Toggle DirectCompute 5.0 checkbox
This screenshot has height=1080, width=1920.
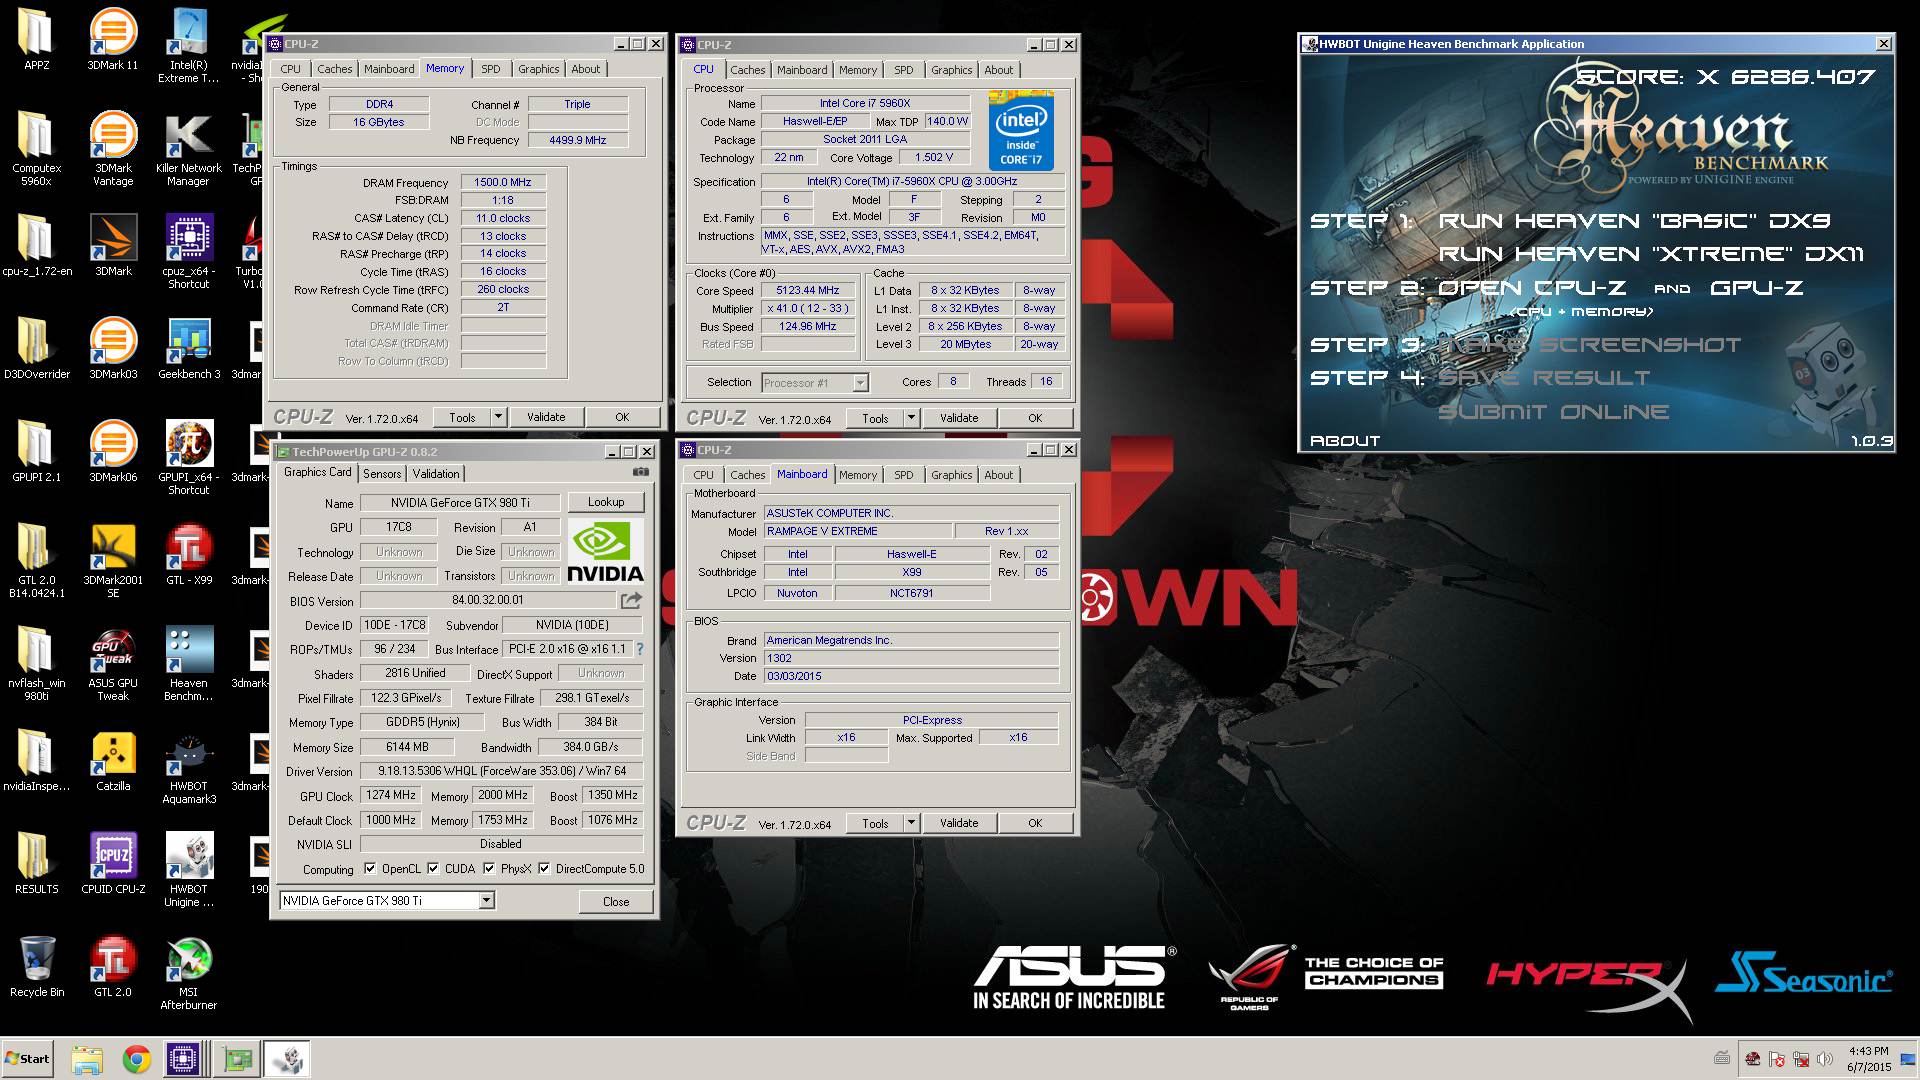click(x=544, y=868)
